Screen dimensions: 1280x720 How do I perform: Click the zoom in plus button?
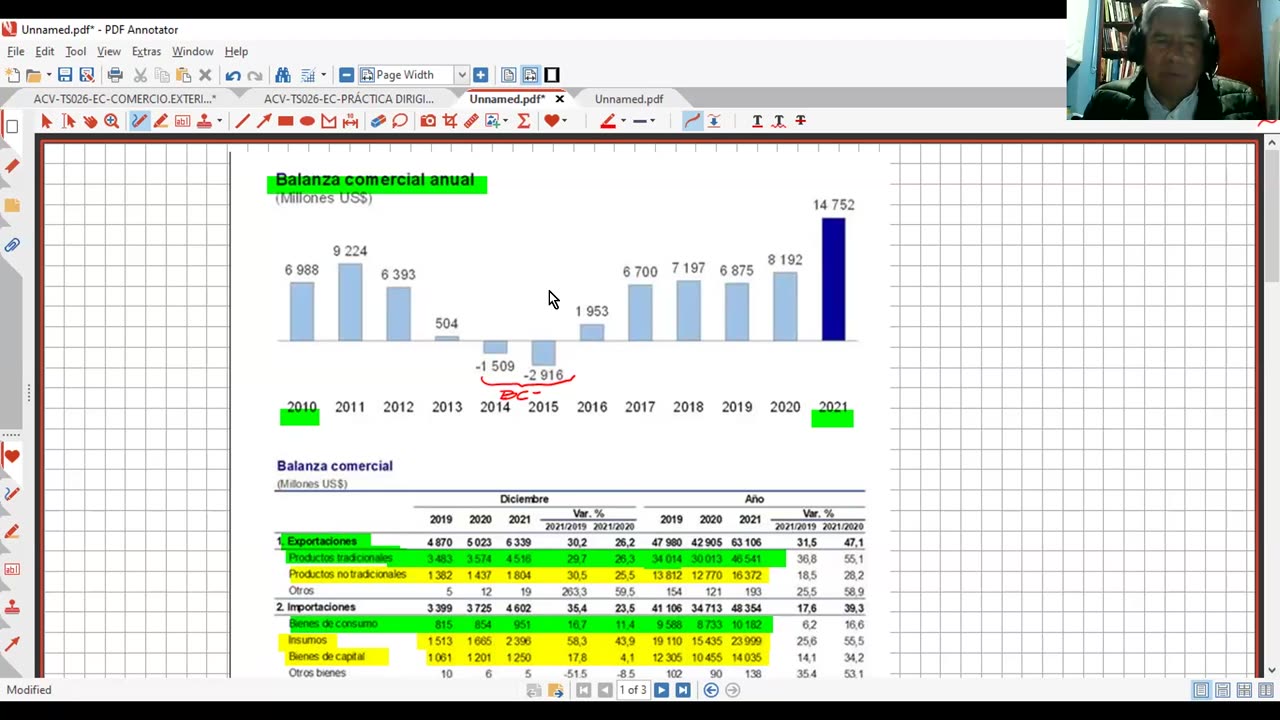point(480,75)
